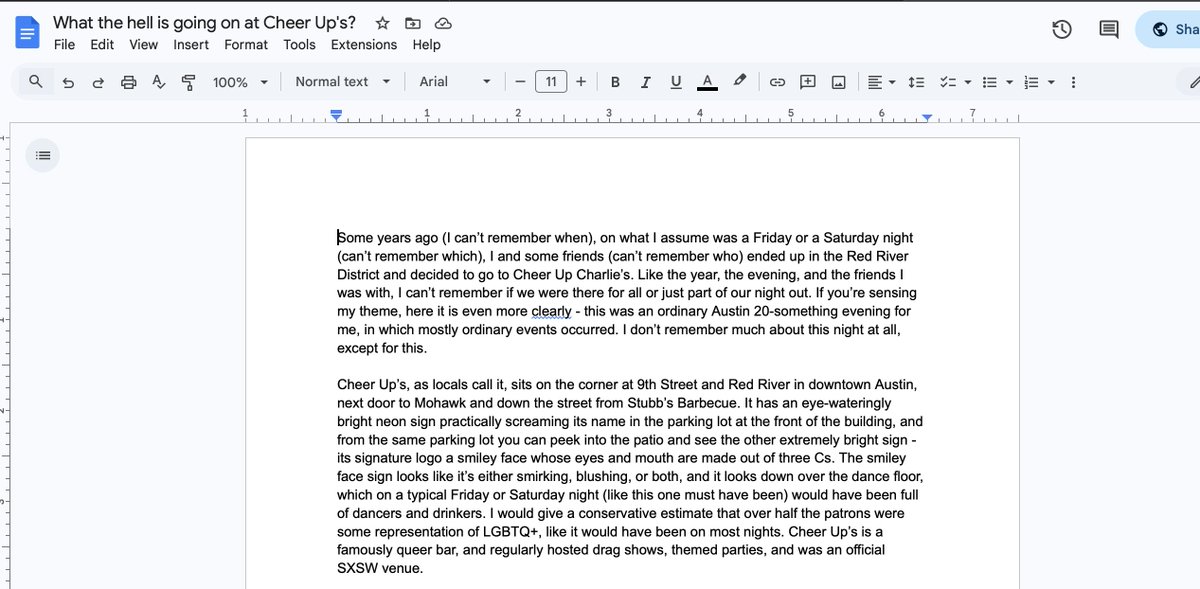This screenshot has height=589, width=1200.
Task: Toggle italic formatting
Action: pyautogui.click(x=646, y=82)
